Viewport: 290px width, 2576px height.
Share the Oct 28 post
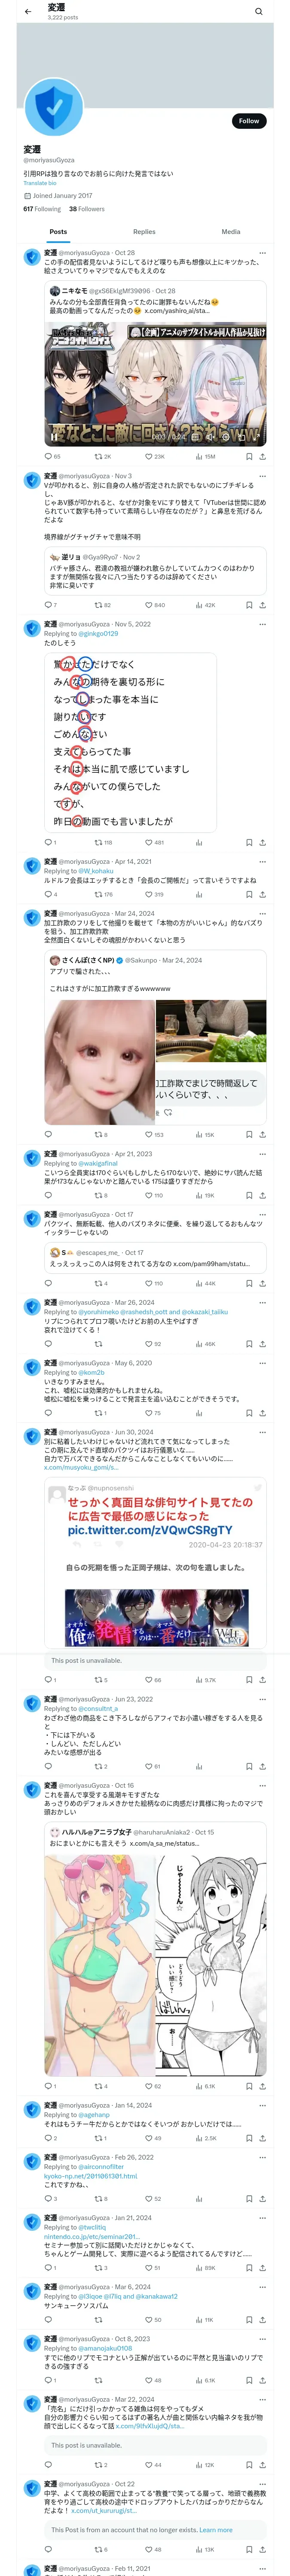[x=263, y=456]
